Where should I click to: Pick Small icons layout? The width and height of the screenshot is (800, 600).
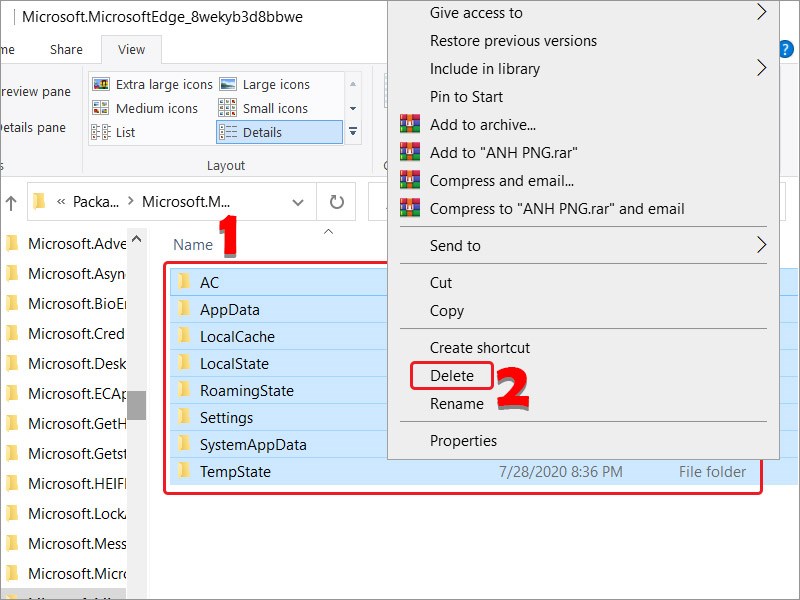pyautogui.click(x=263, y=108)
